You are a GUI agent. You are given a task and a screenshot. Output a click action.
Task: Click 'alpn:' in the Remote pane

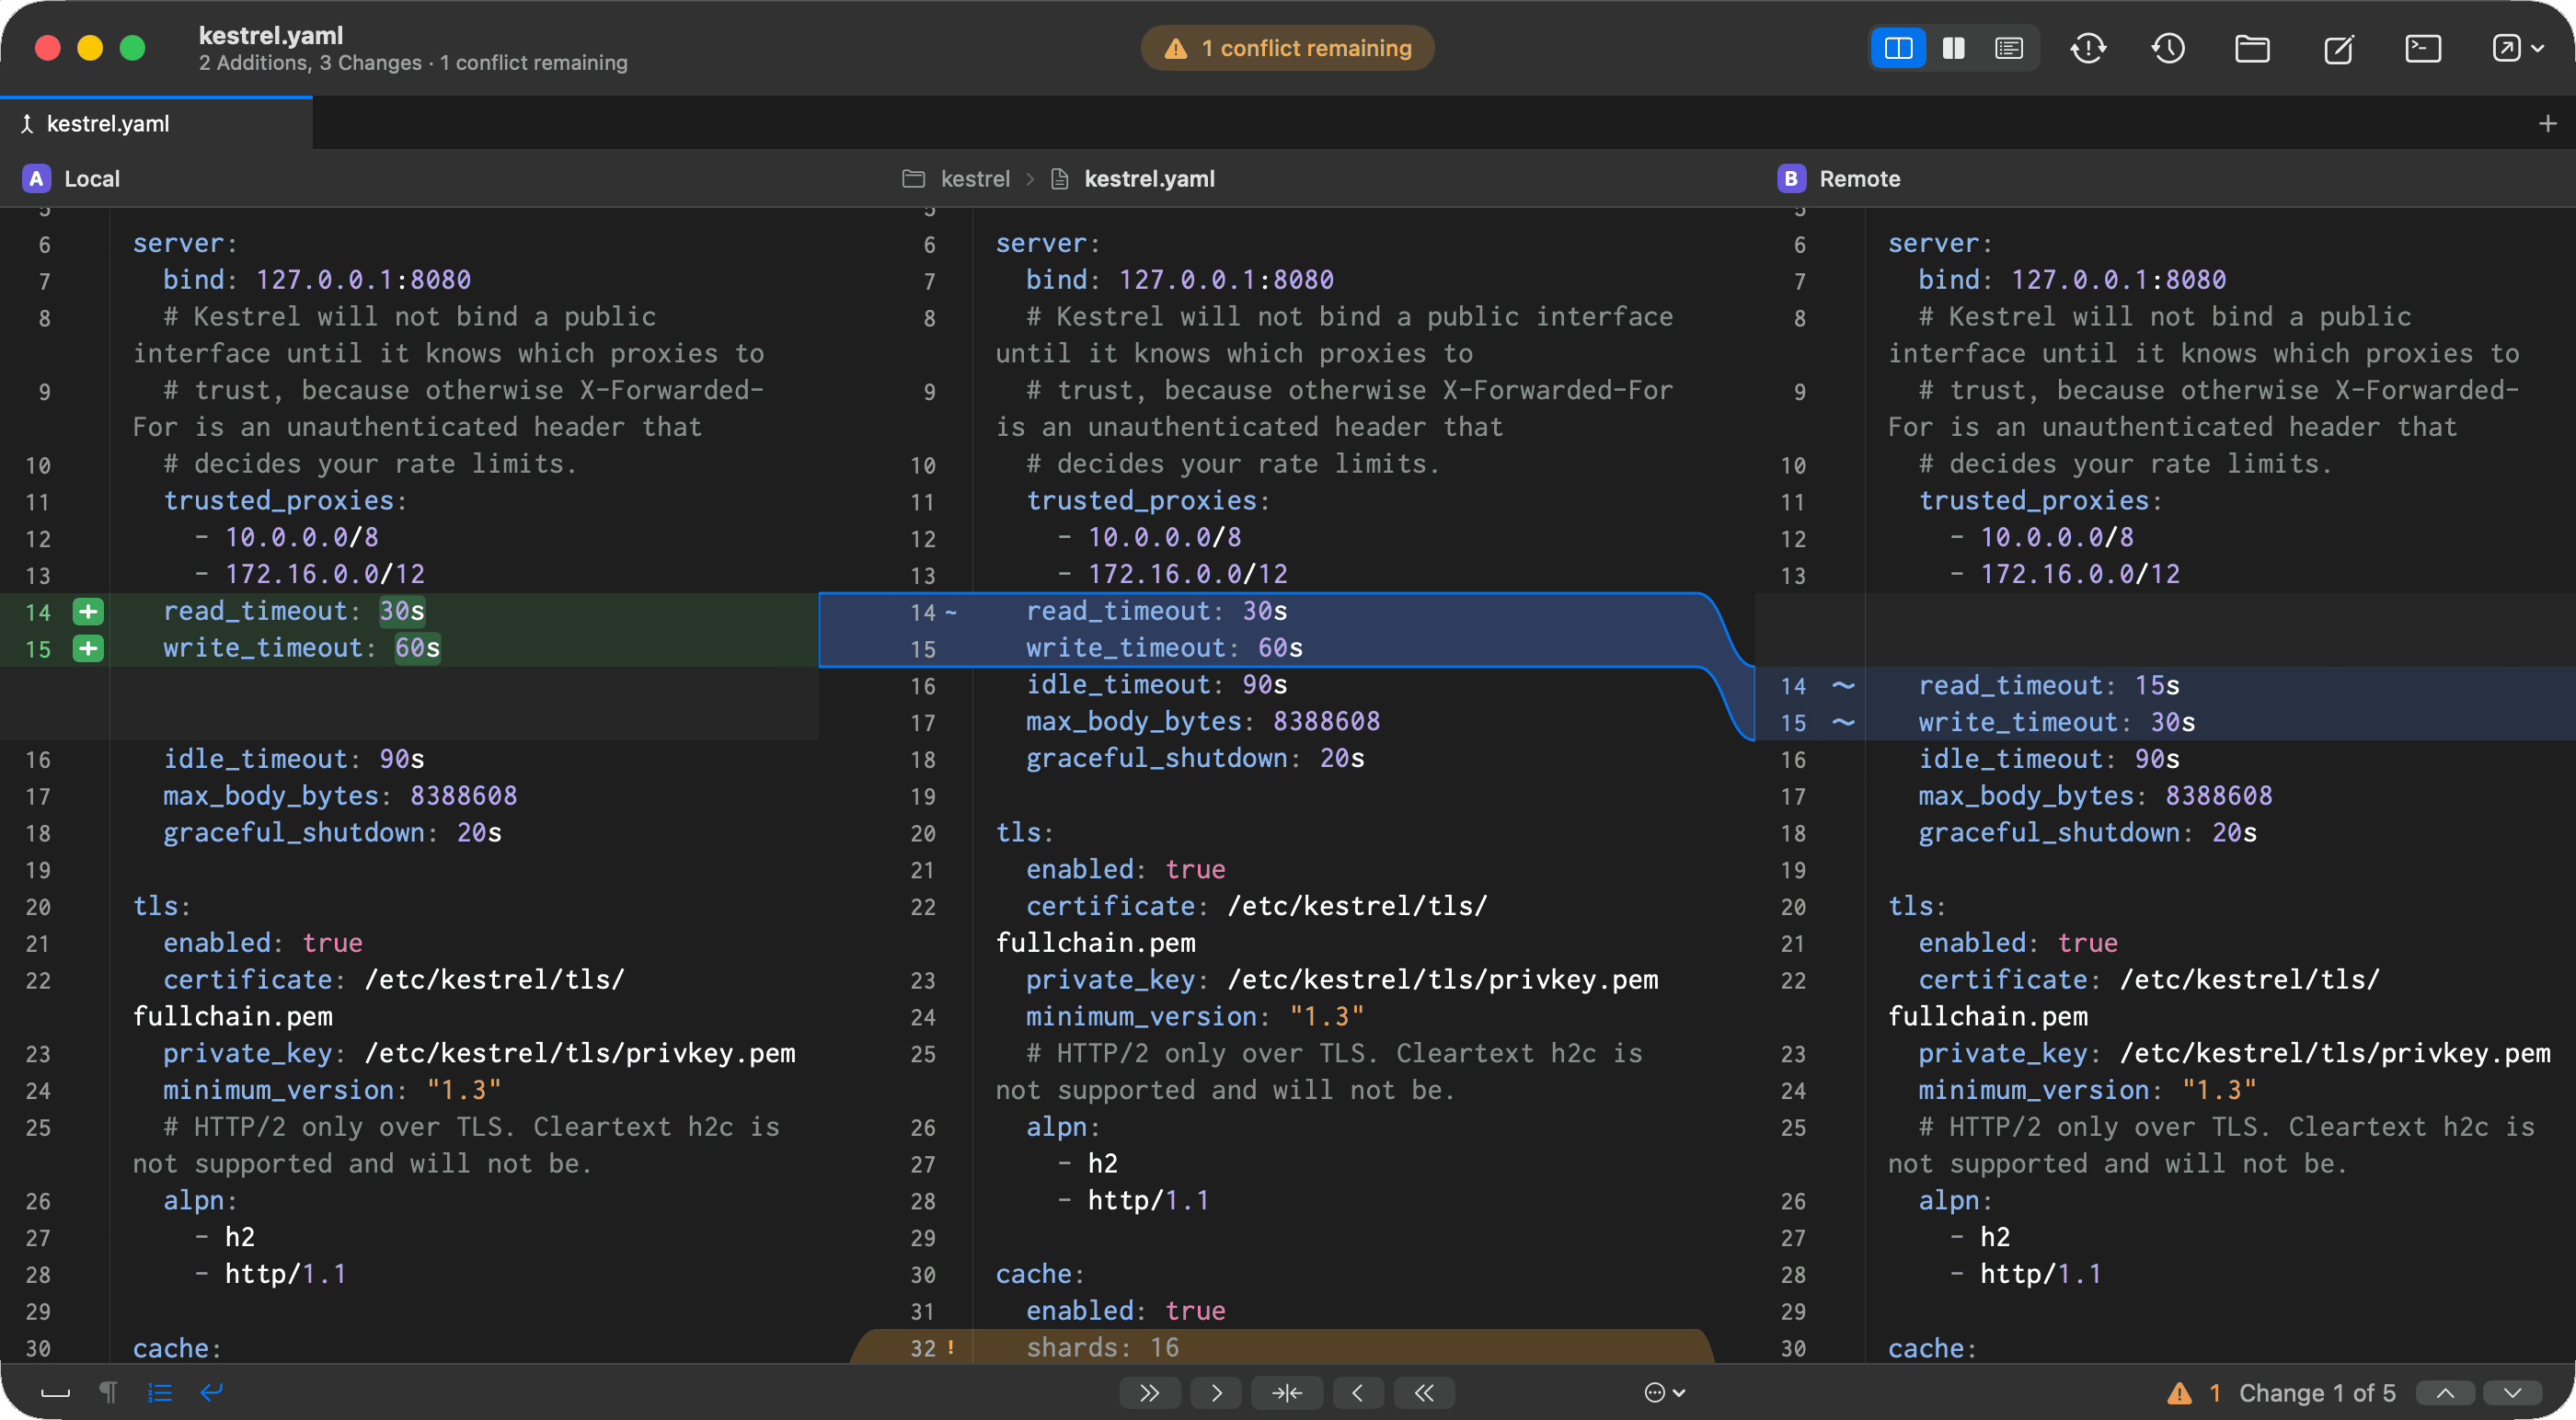coord(1955,1200)
